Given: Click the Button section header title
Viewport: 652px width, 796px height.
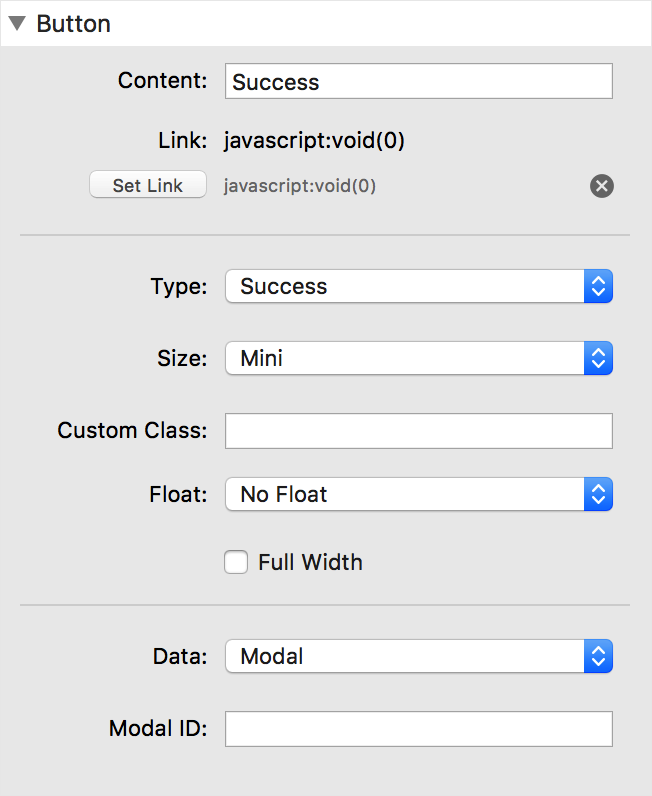Looking at the screenshot, I should tap(74, 24).
